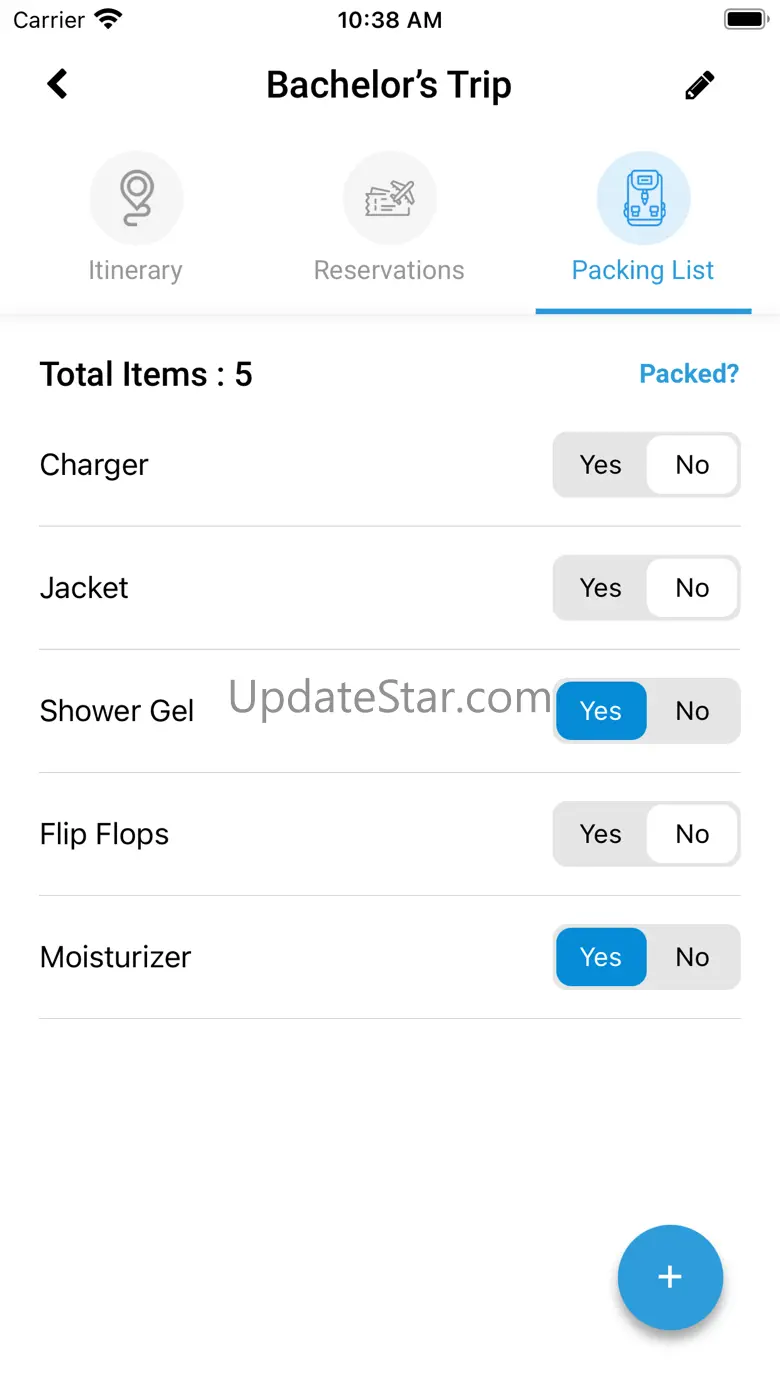This screenshot has width=780, height=1387.
Task: Set Jacket packed to Yes
Action: pos(601,588)
